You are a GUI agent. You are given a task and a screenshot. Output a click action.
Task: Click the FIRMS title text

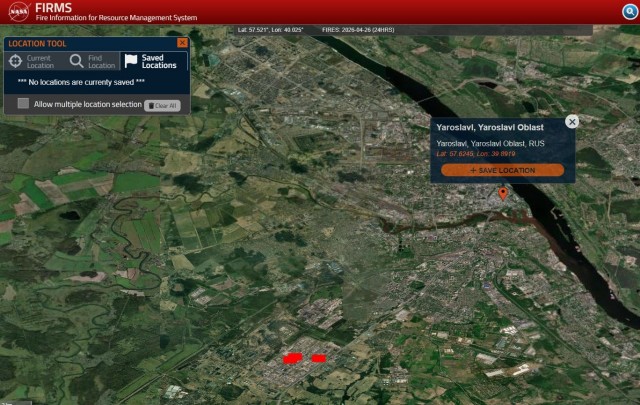pyautogui.click(x=53, y=7)
